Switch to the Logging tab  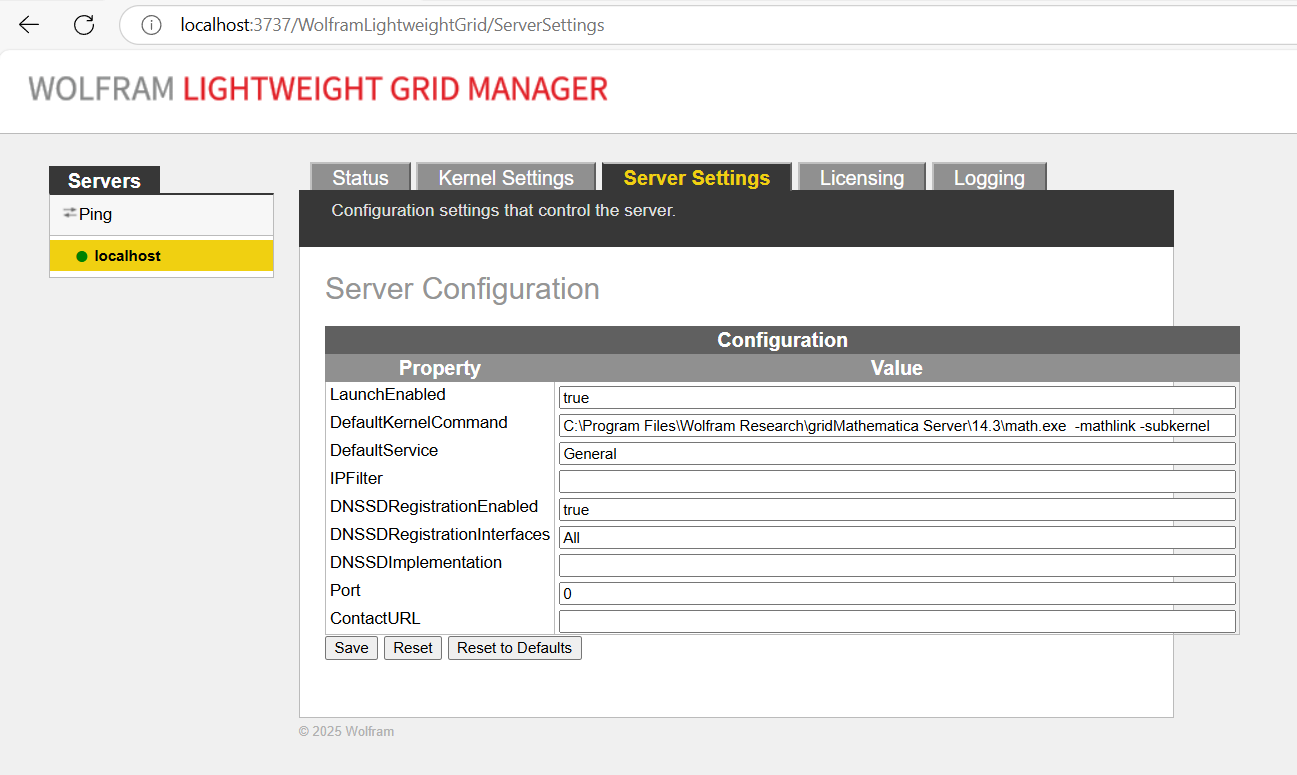coord(989,177)
